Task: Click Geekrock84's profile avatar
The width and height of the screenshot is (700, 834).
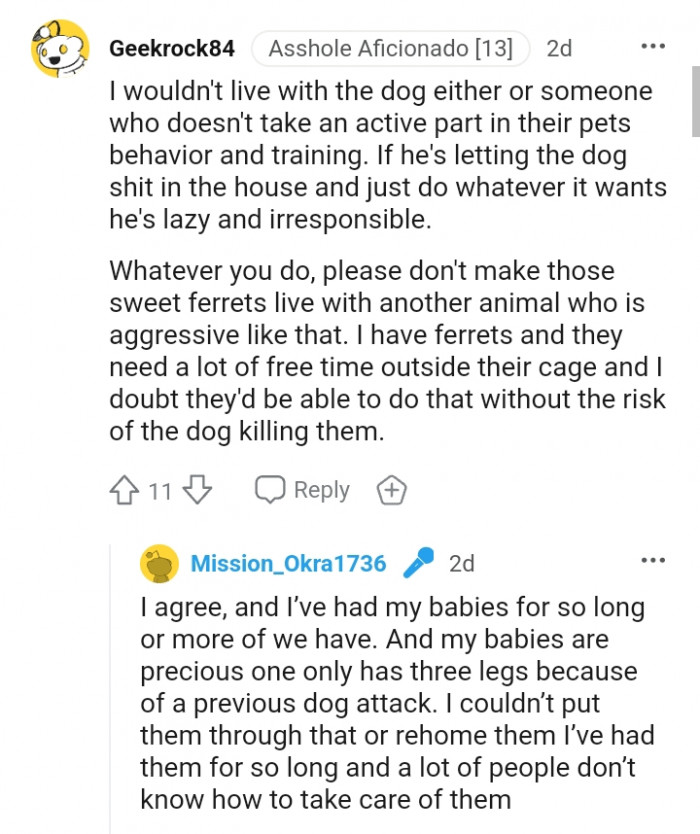Action: pos(57,46)
